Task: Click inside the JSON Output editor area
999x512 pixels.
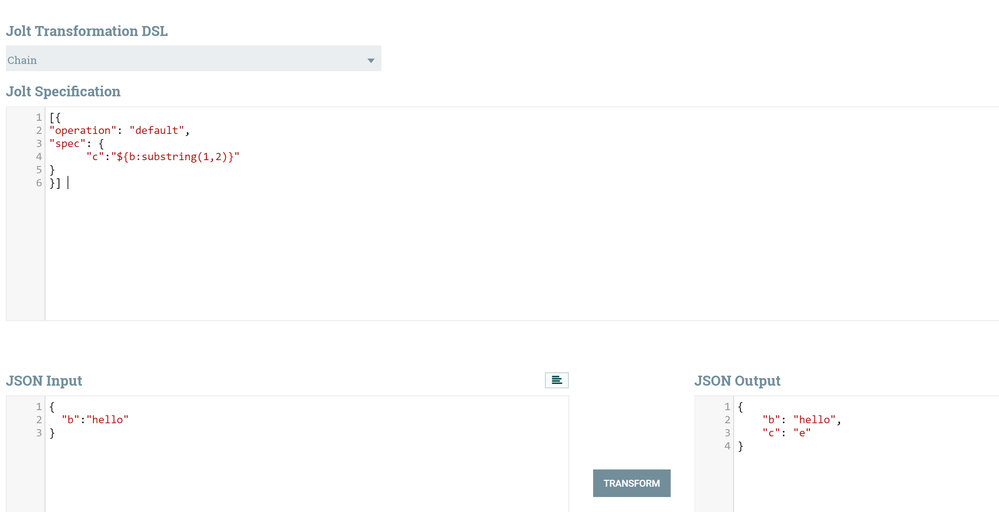Action: pyautogui.click(x=866, y=453)
